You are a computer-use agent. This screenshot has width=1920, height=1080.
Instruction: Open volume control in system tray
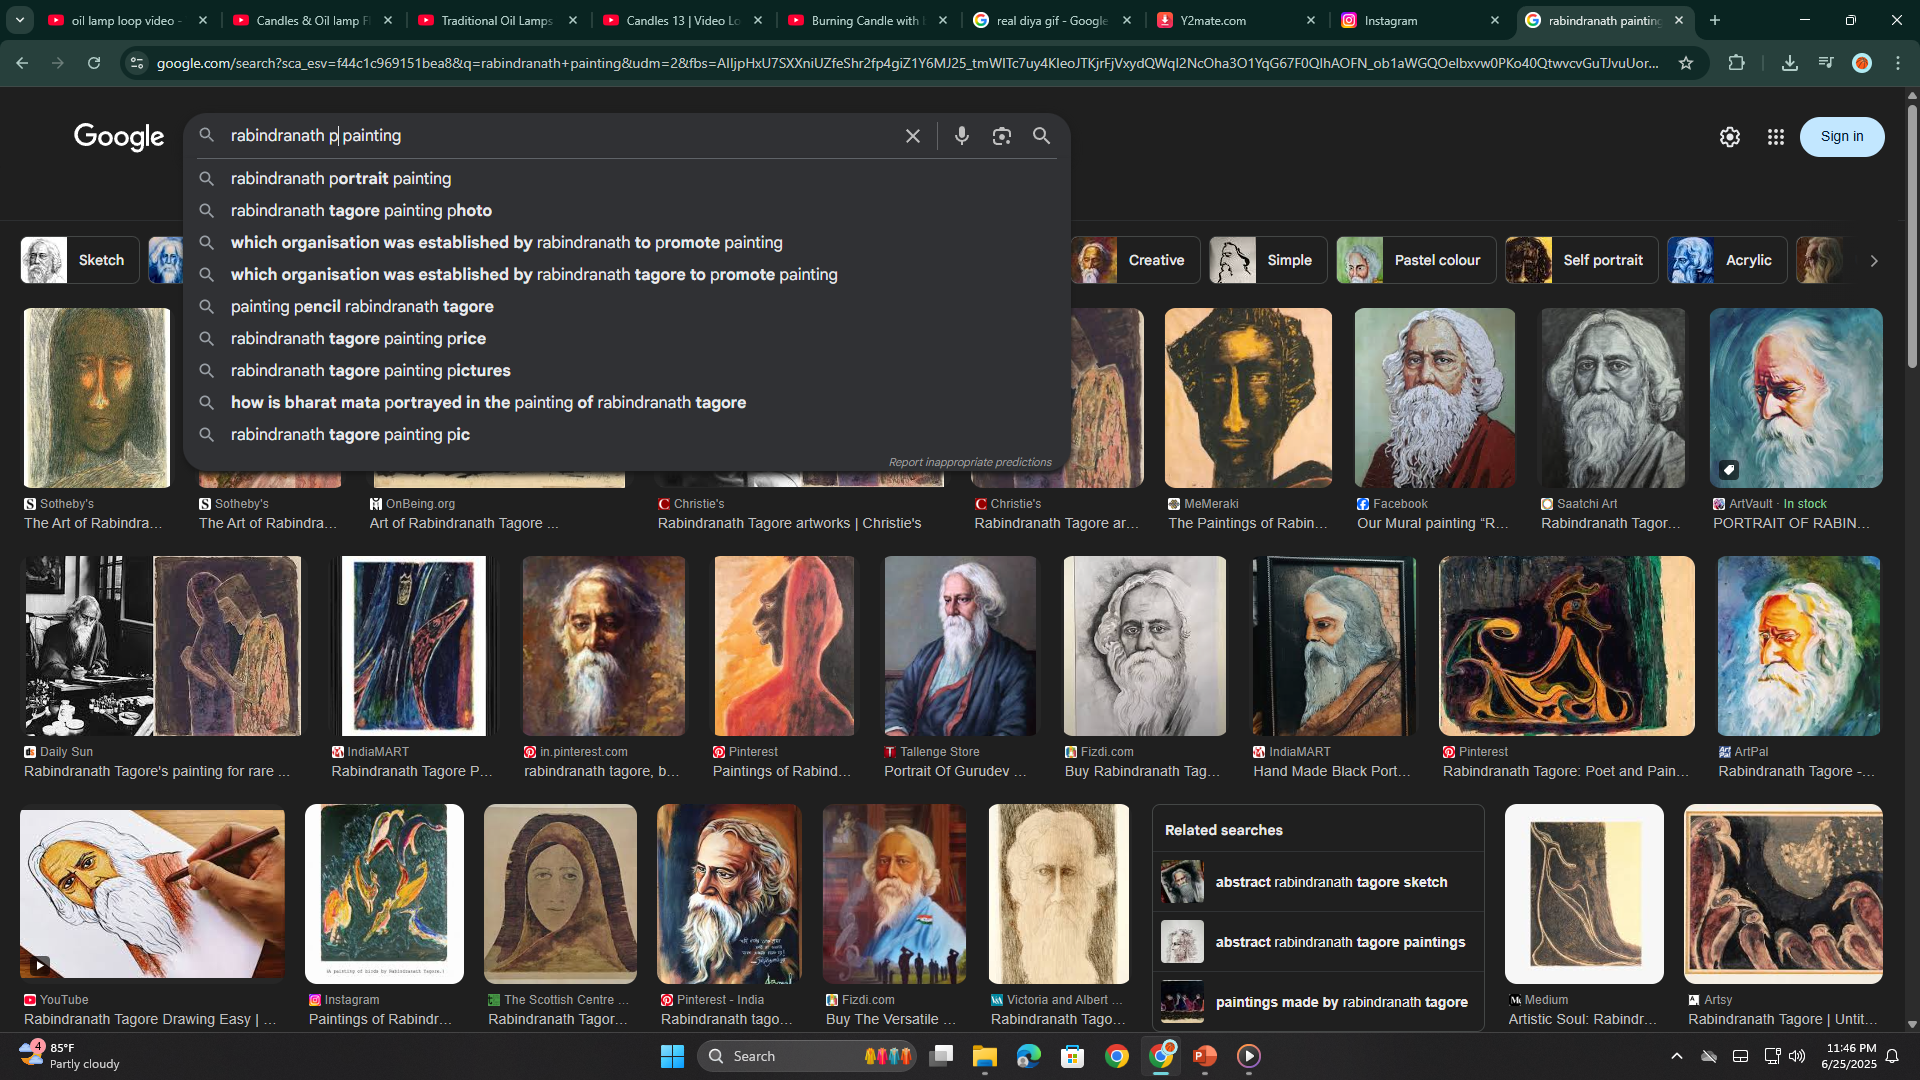click(1797, 1056)
